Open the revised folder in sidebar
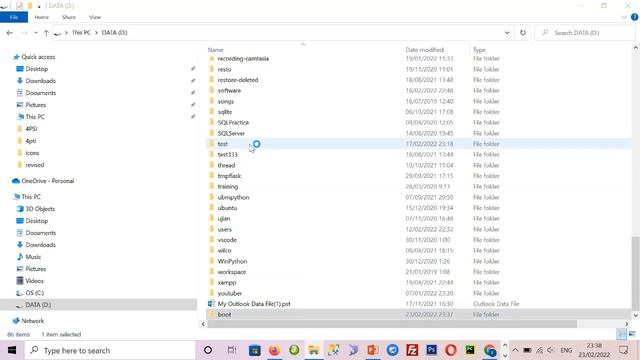 tap(35, 165)
